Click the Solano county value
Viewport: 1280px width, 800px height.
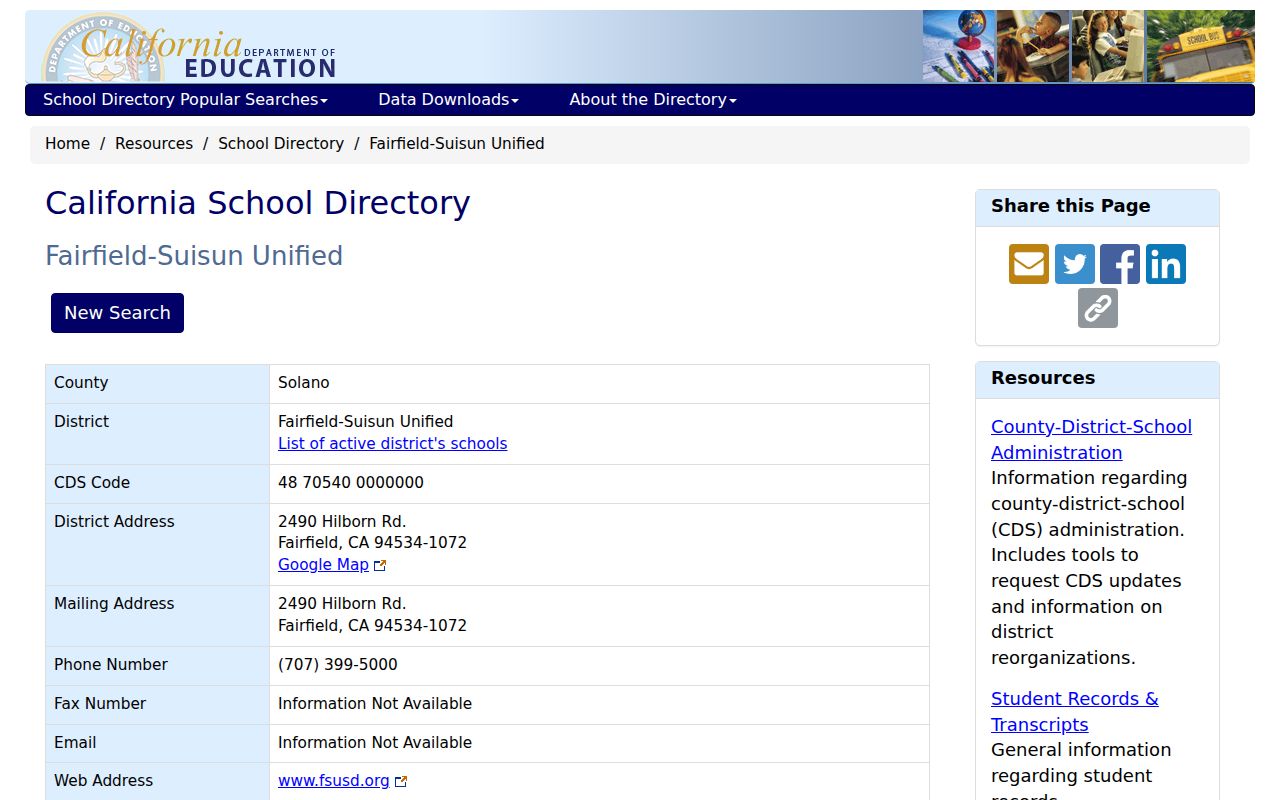[x=304, y=383]
